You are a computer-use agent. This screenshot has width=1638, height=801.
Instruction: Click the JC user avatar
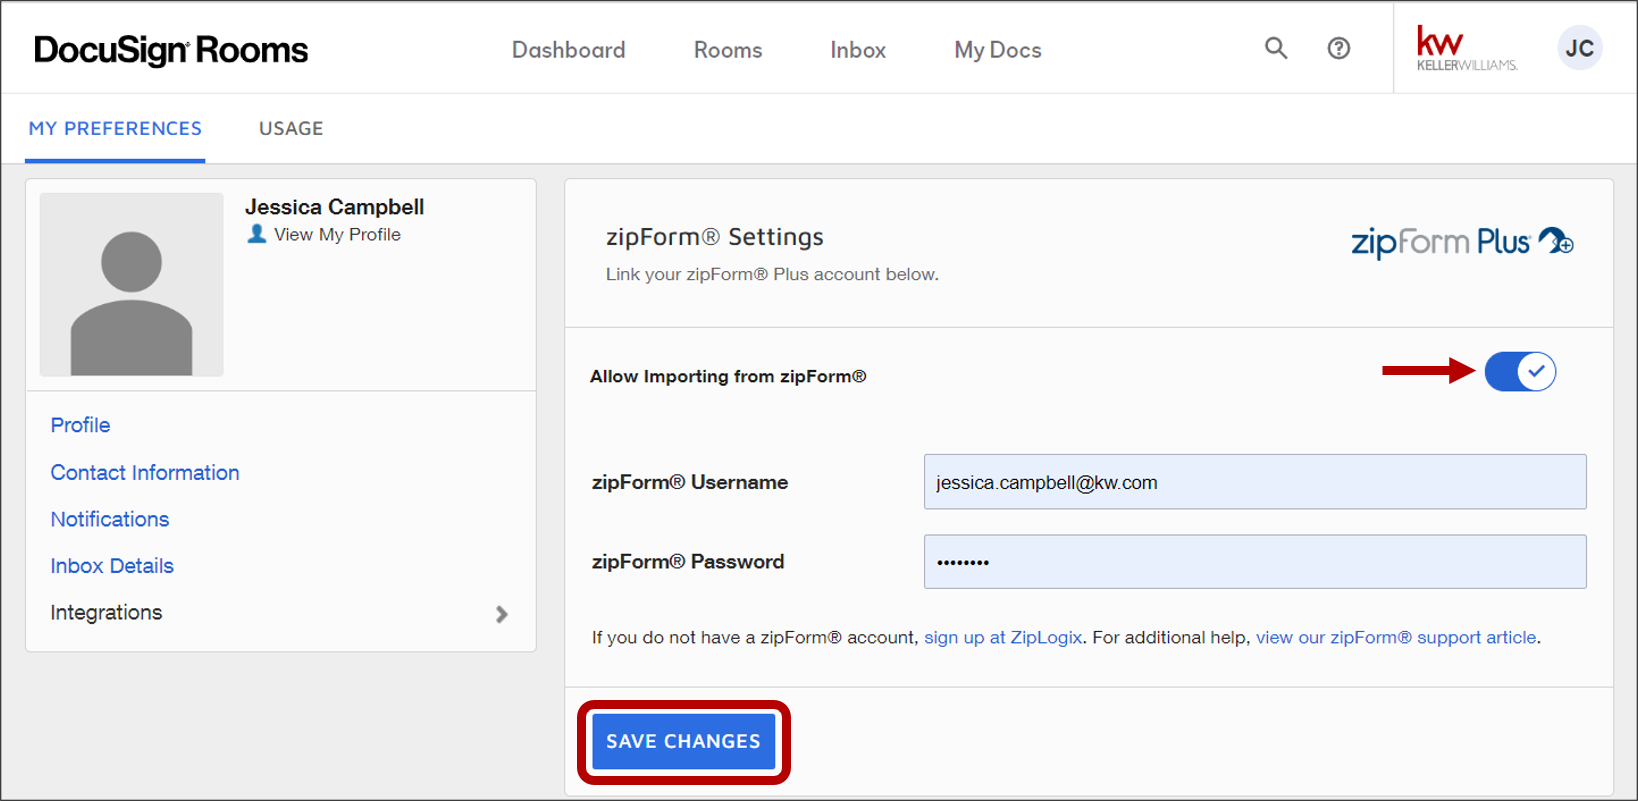coord(1580,48)
